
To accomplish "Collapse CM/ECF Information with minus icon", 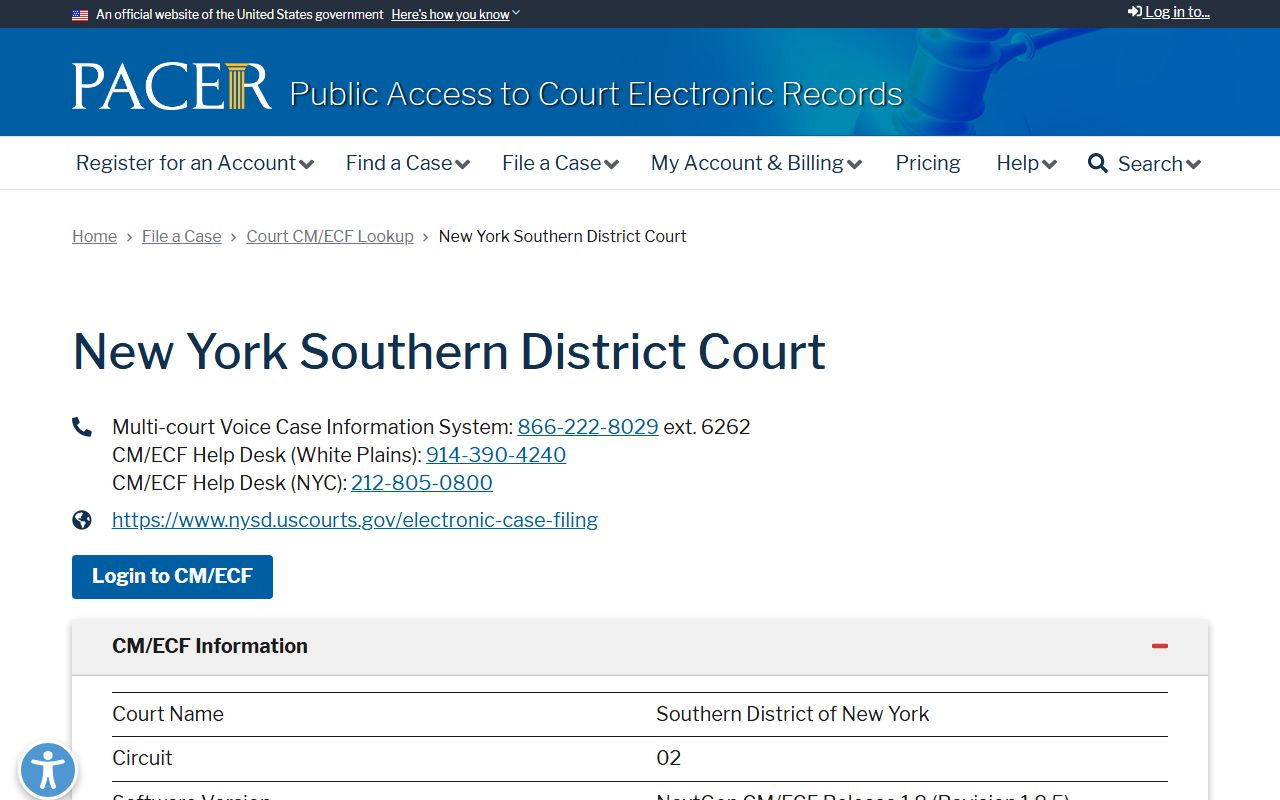I will (1160, 646).
